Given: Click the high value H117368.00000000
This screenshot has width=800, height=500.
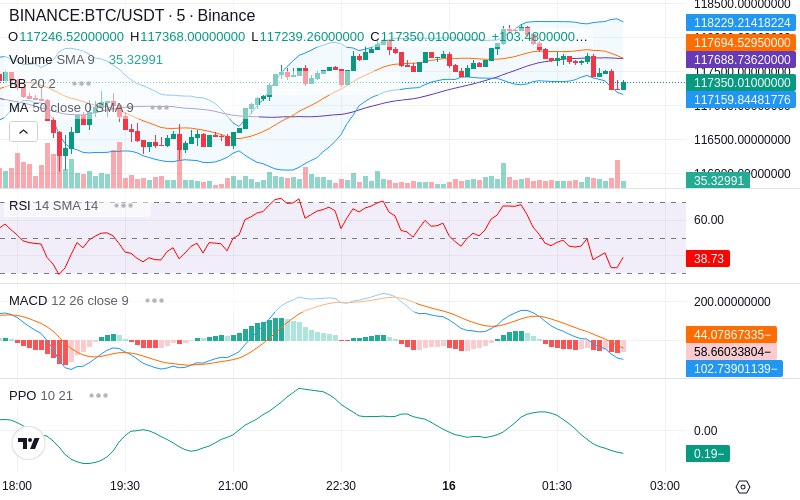Looking at the screenshot, I should (188, 37).
